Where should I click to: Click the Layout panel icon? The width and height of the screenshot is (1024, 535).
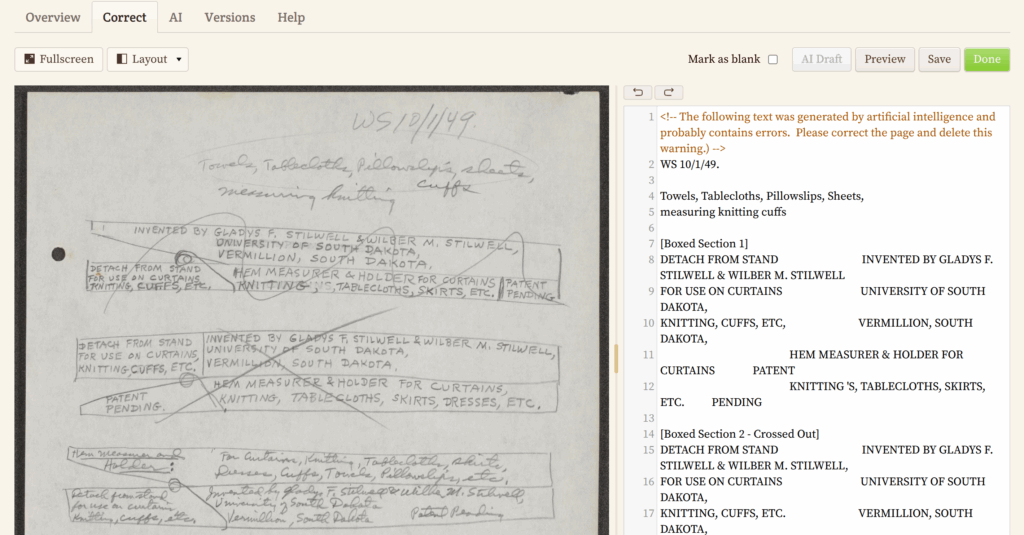coord(122,59)
